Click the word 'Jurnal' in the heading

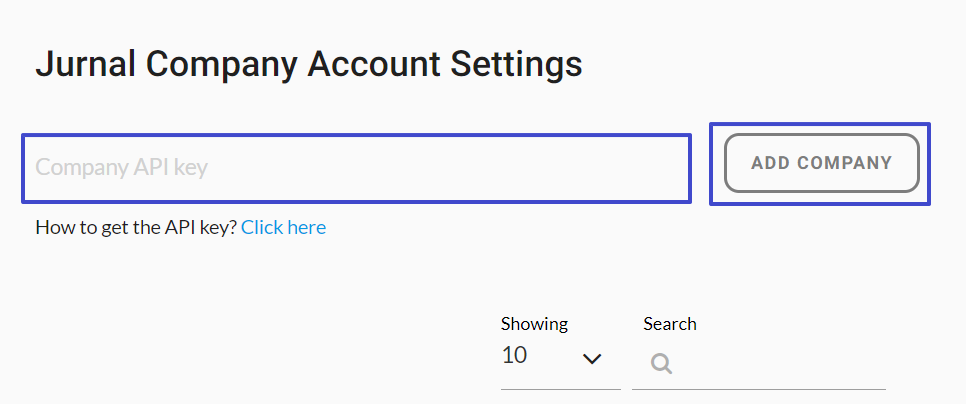tap(86, 63)
